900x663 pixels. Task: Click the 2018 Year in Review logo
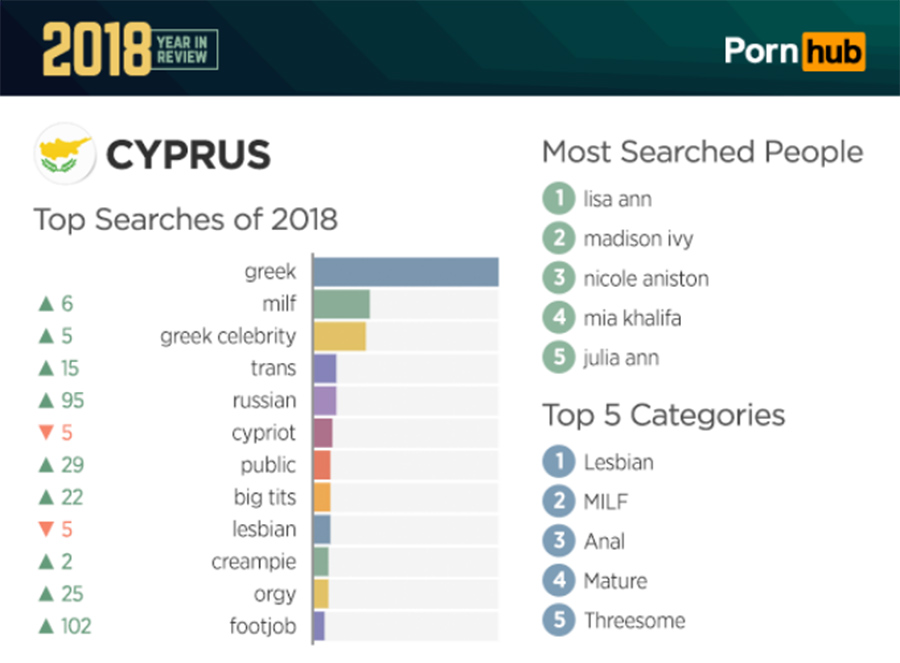(x=130, y=49)
